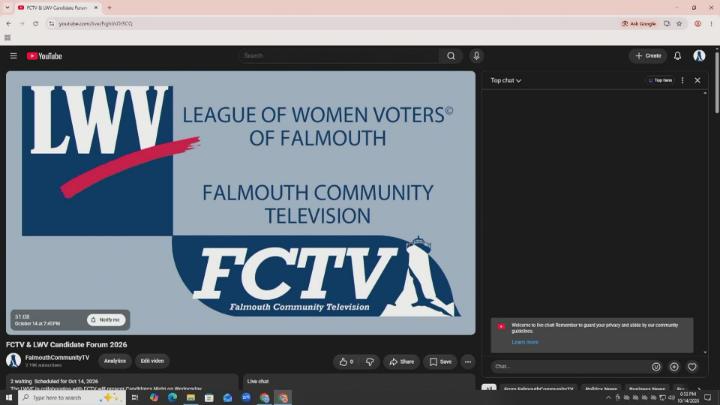Click the Ask Google button in address bar
This screenshot has width=720, height=405.
(x=639, y=23)
